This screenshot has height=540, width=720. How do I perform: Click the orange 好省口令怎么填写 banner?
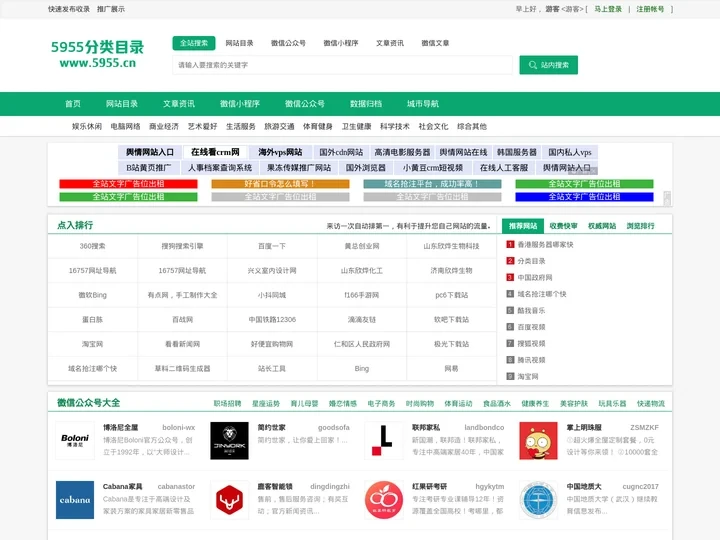[x=280, y=184]
